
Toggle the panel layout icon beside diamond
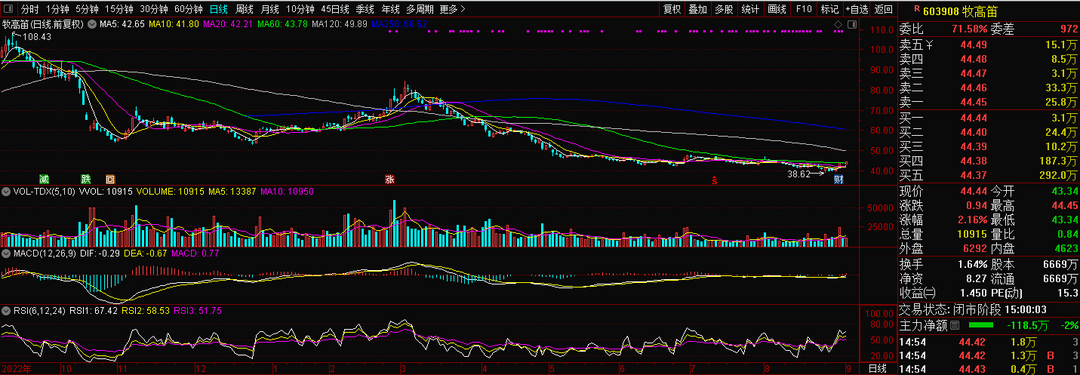pos(853,24)
